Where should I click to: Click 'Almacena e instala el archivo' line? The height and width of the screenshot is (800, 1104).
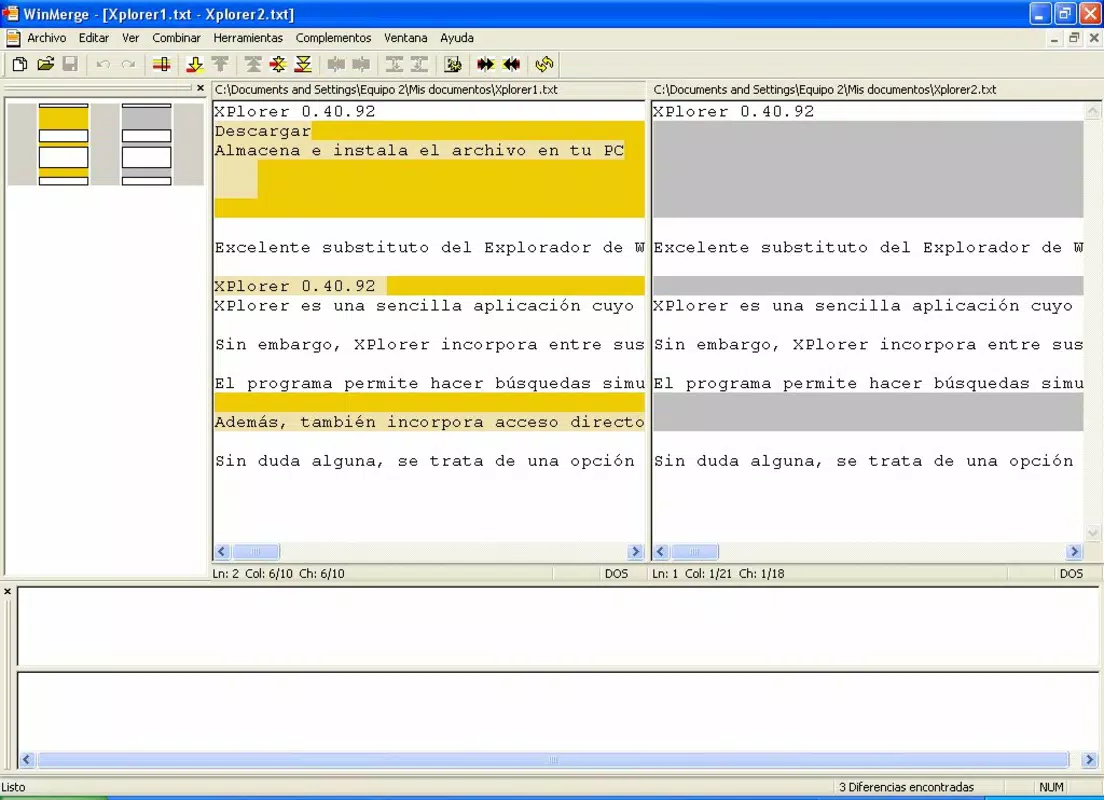(429, 151)
